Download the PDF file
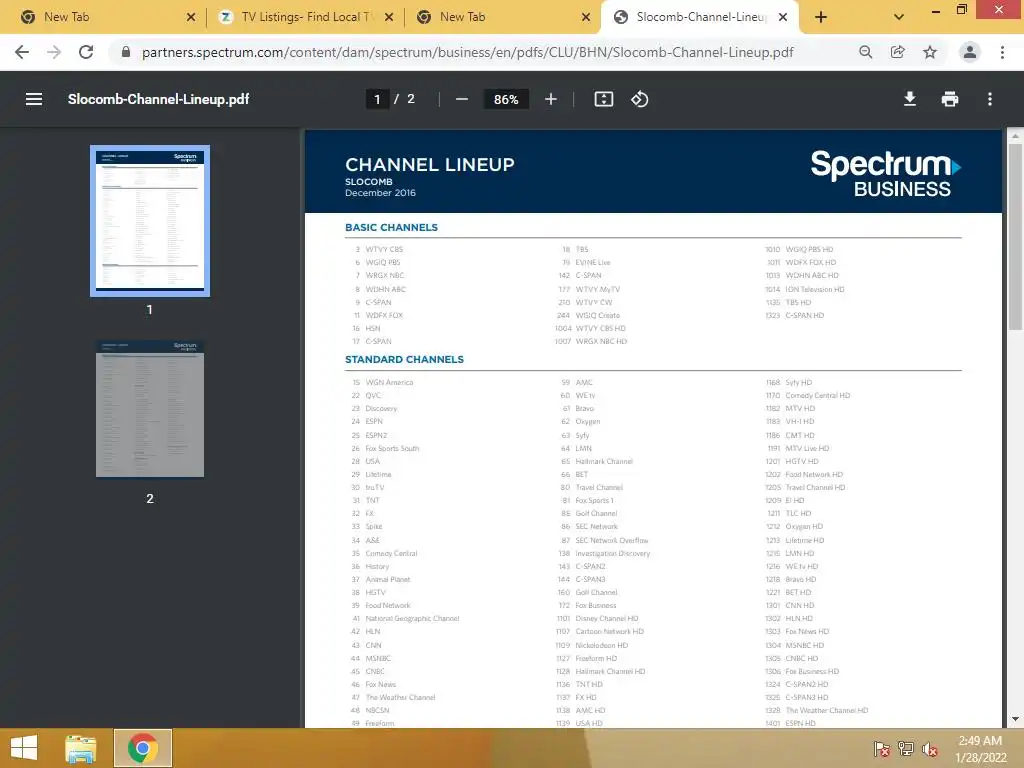1024x768 pixels. pos(909,99)
